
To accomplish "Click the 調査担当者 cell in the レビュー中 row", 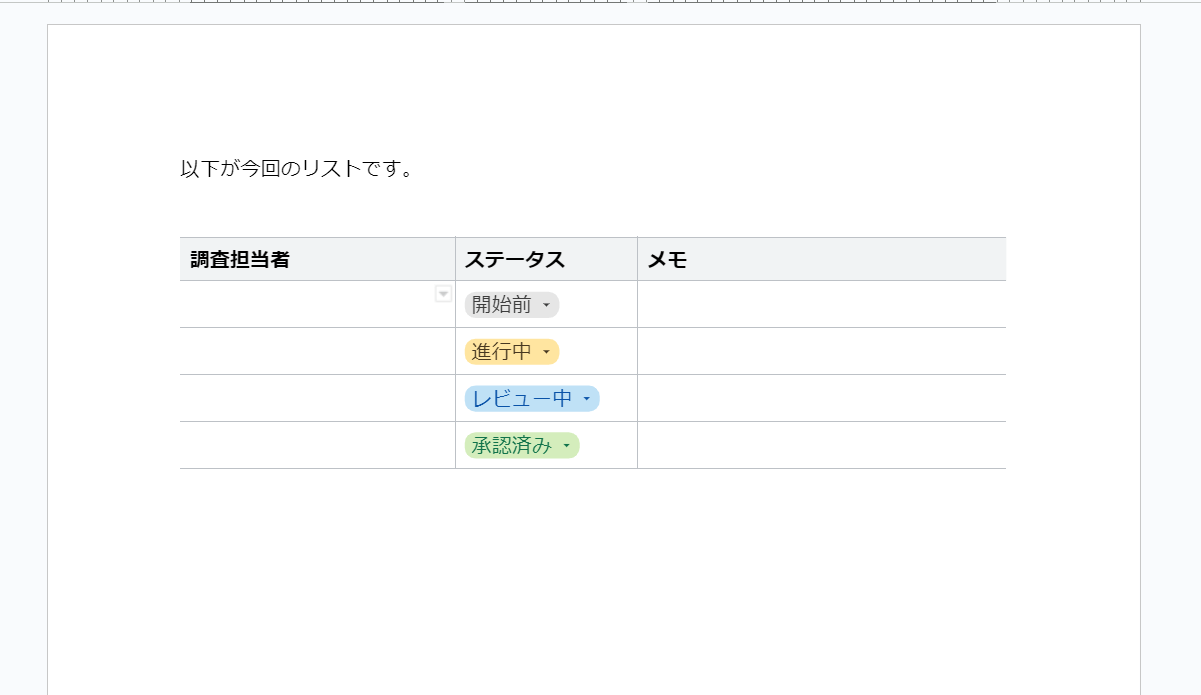I will pos(316,399).
